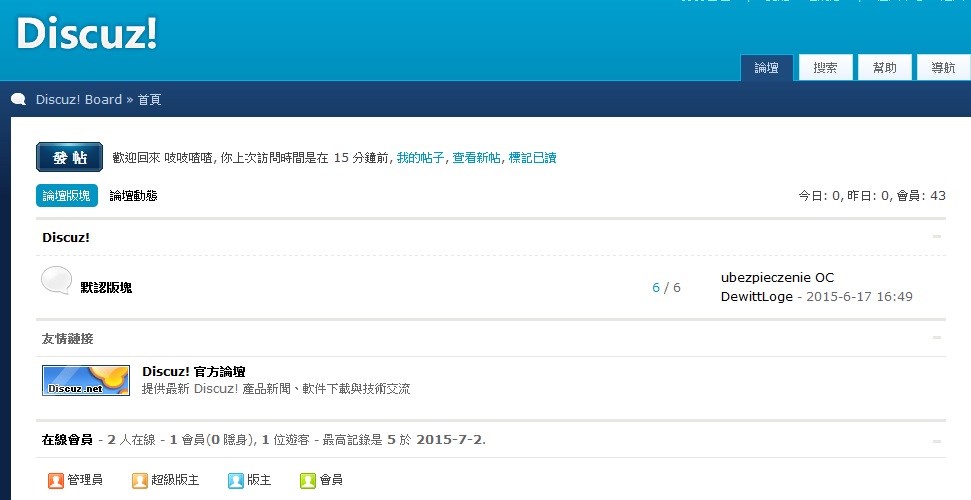Screen dimensions: 971x500
Task: Click the yellow 超級版主 user icon
Action: click(139, 480)
